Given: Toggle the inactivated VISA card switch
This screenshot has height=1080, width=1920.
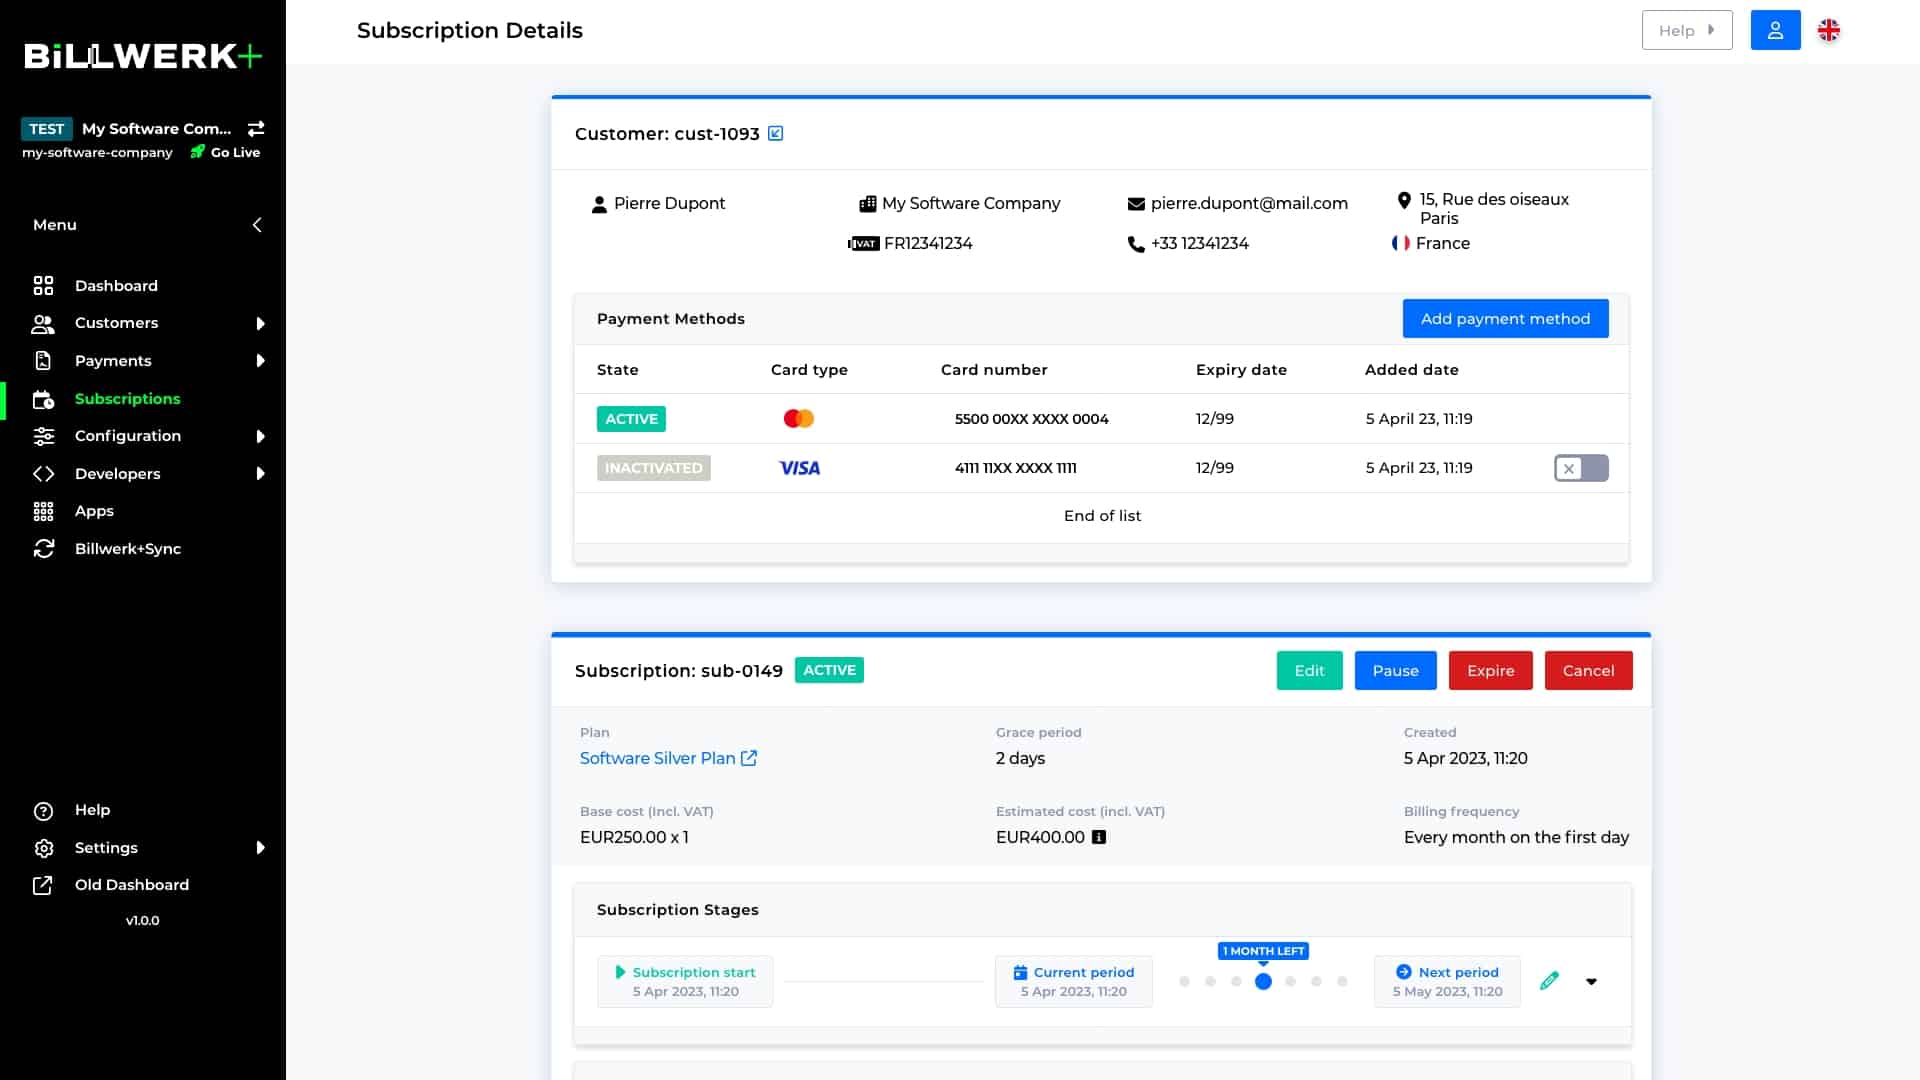Looking at the screenshot, I should pyautogui.click(x=1581, y=468).
